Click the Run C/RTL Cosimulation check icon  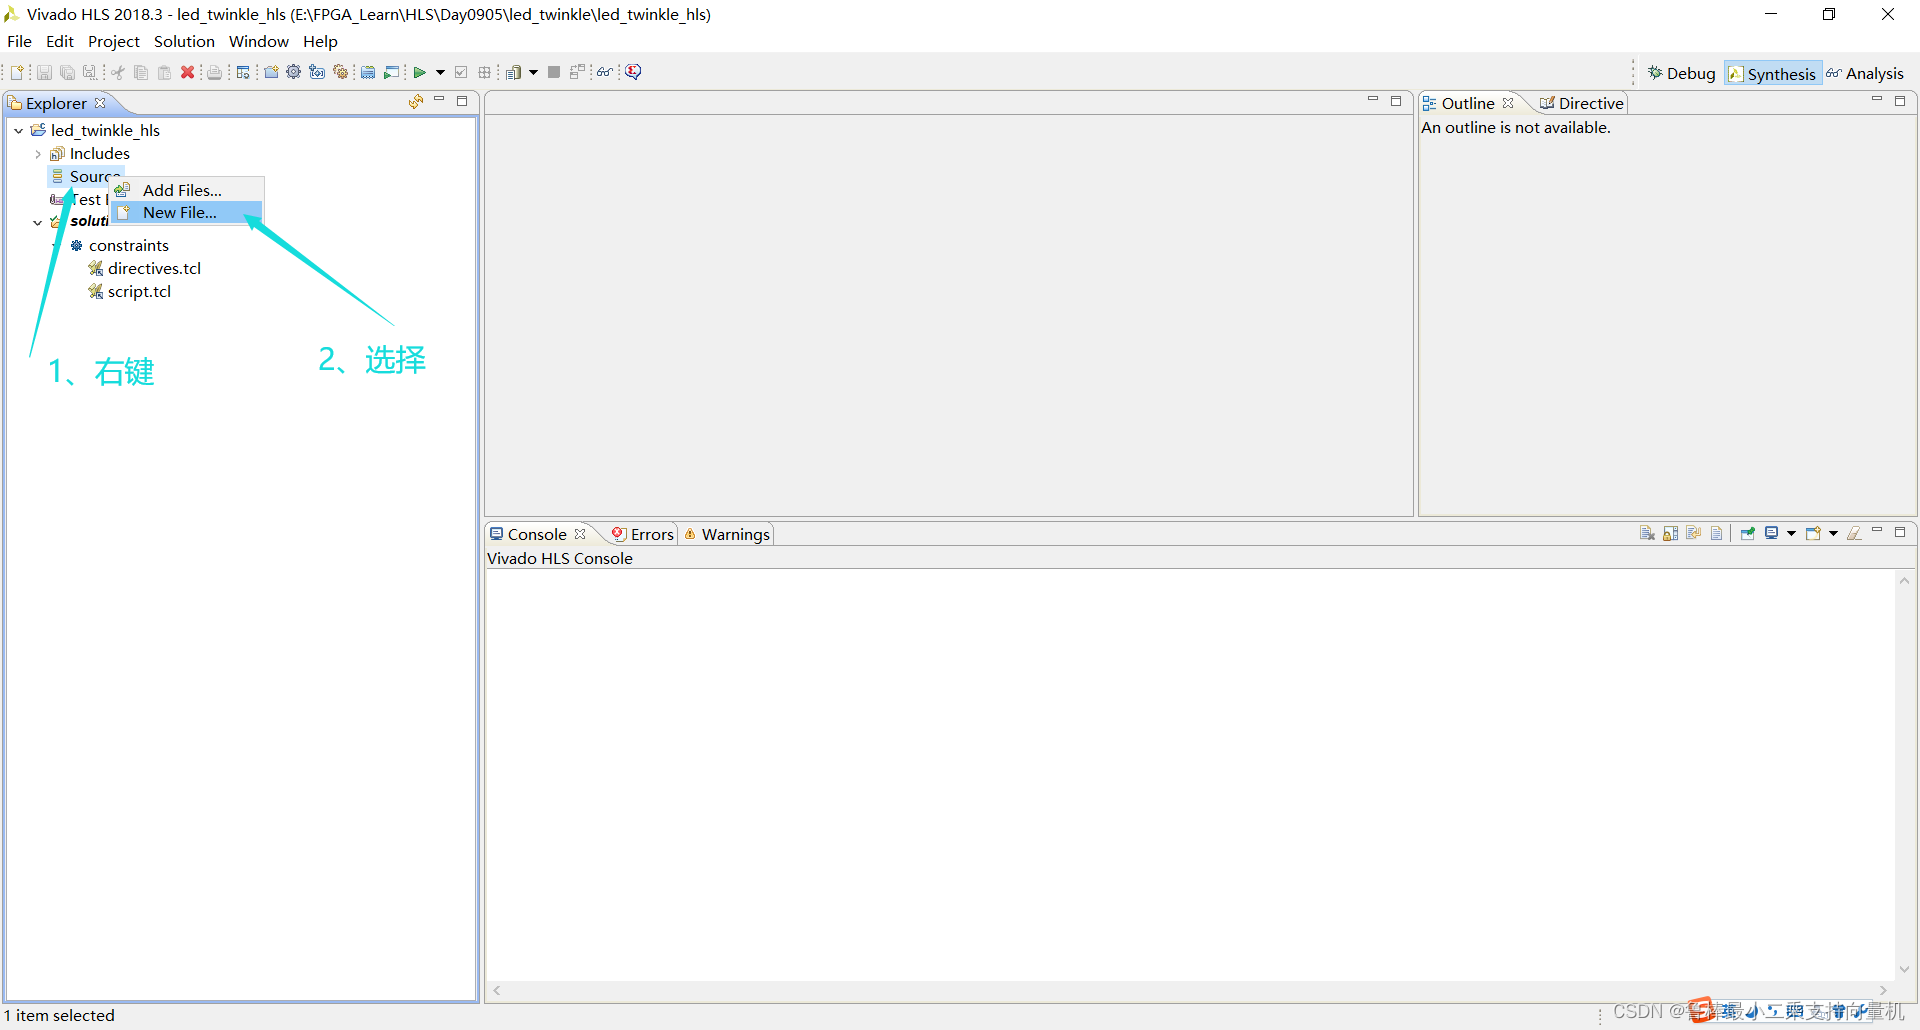click(461, 72)
